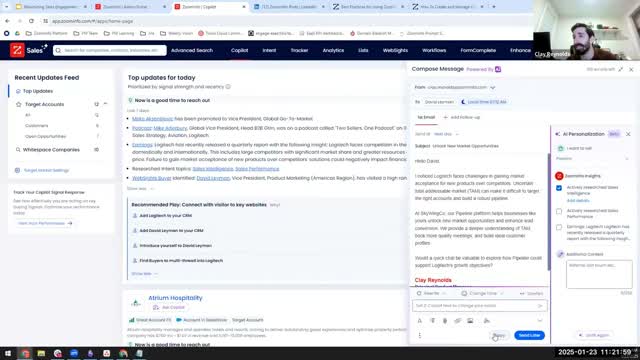Viewport: 640px width, 360px height.
Task: Click the Shorten option in compose toolbar
Action: pyautogui.click(x=531, y=293)
